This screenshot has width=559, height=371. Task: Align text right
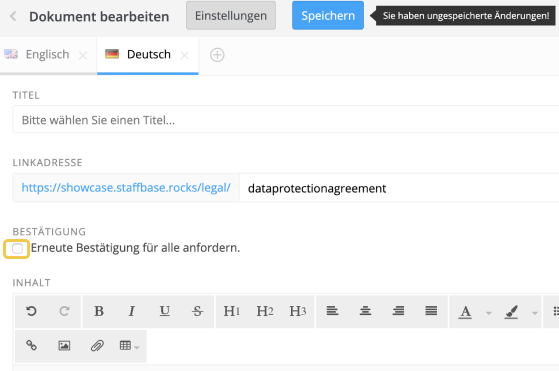[x=398, y=311]
